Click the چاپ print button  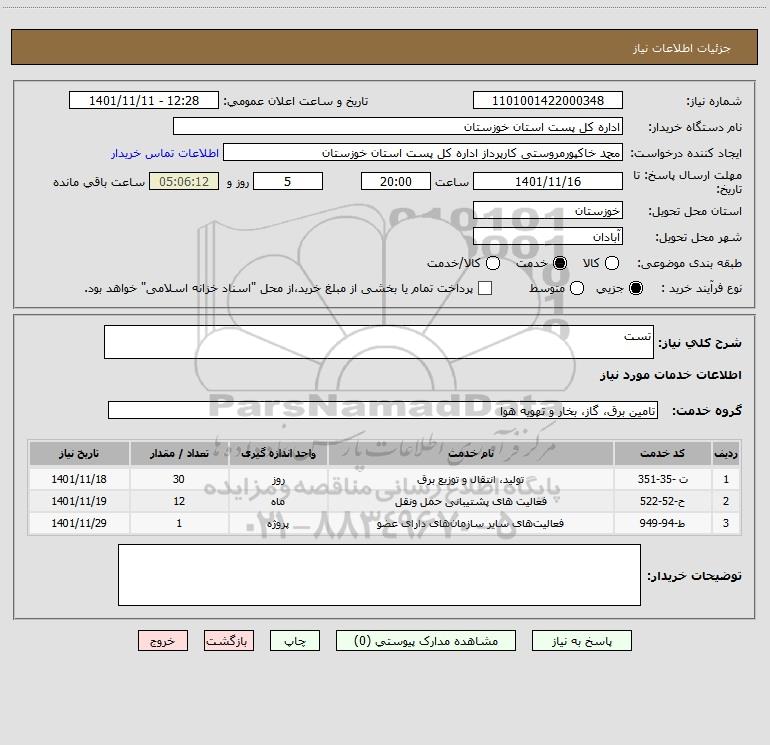pyautogui.click(x=295, y=641)
